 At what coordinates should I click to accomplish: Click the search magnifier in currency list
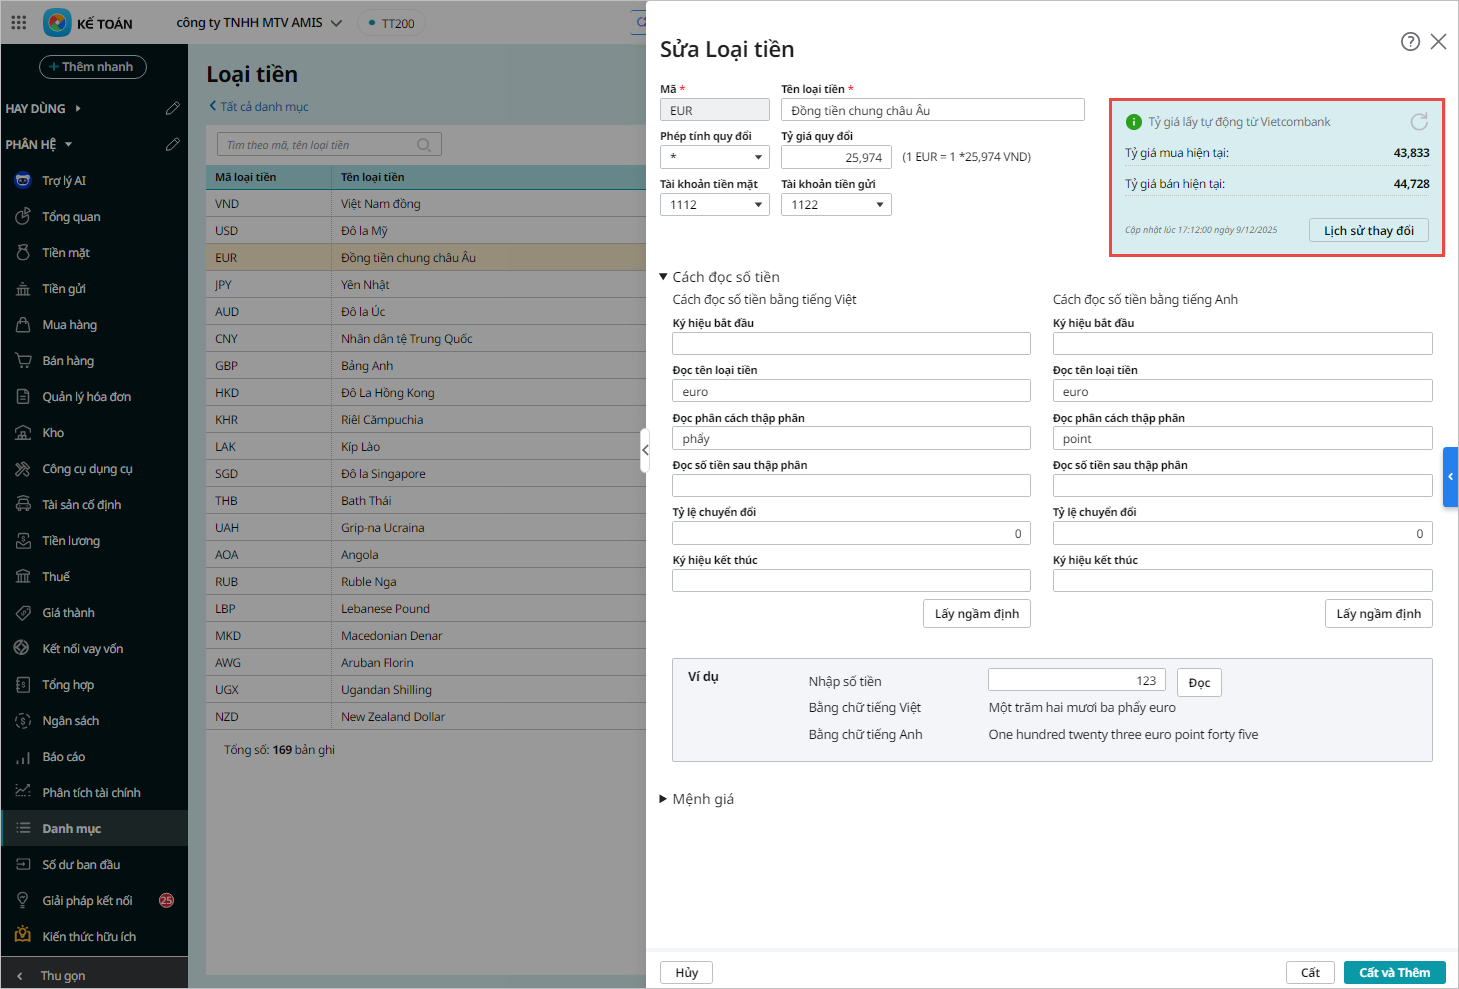(424, 145)
